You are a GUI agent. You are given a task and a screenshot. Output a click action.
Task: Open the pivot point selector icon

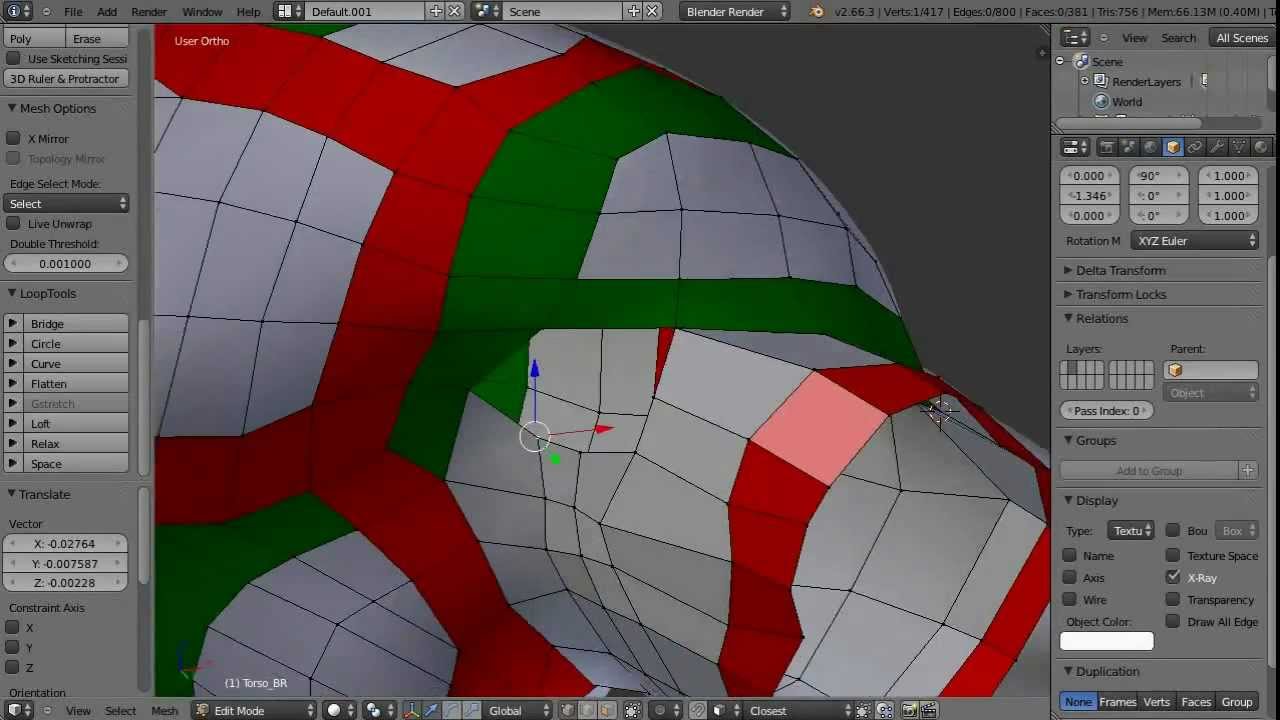[379, 710]
